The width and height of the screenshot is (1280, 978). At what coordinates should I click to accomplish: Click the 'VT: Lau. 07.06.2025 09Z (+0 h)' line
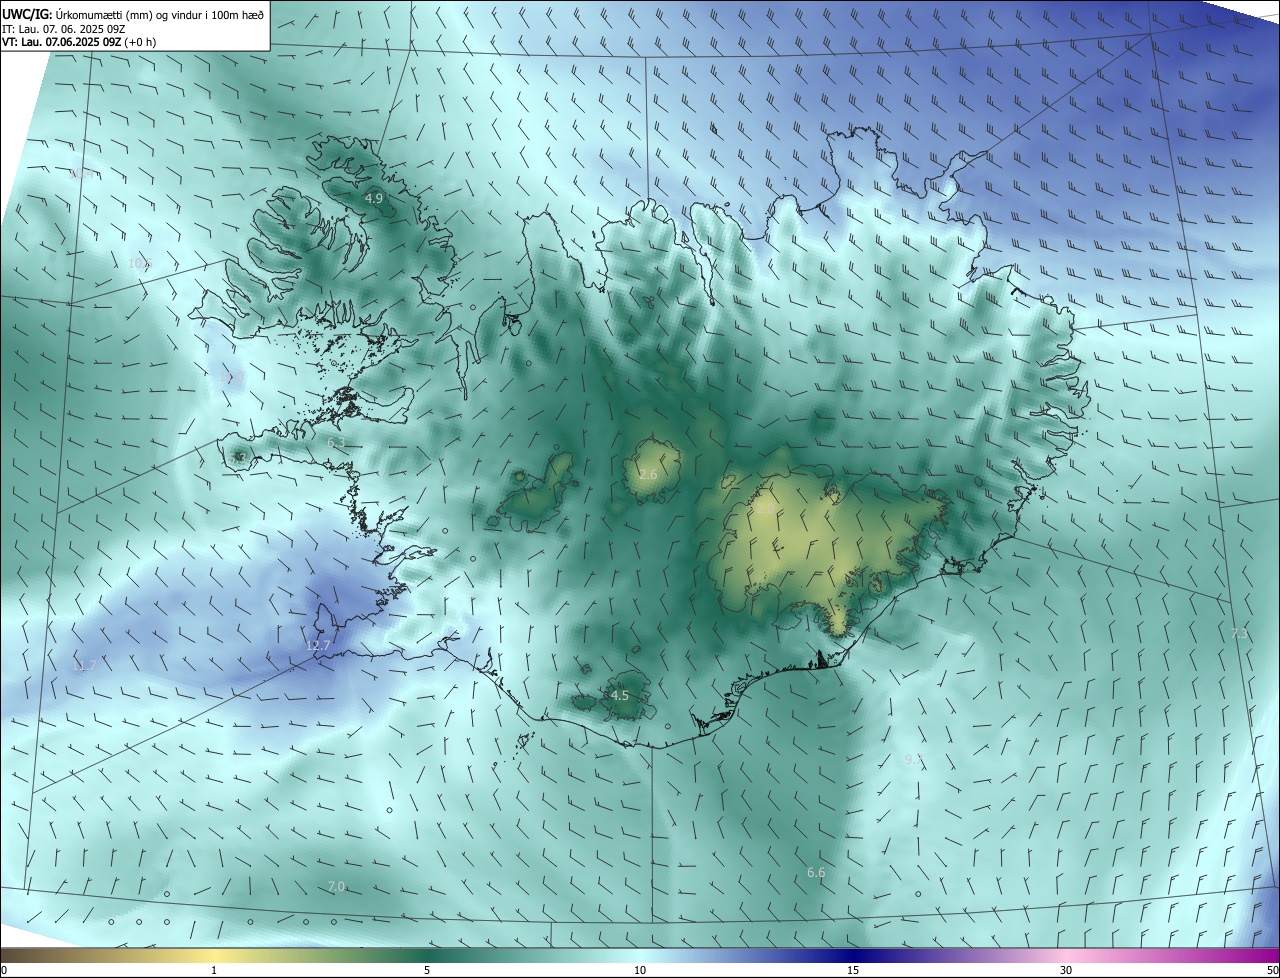click(81, 43)
